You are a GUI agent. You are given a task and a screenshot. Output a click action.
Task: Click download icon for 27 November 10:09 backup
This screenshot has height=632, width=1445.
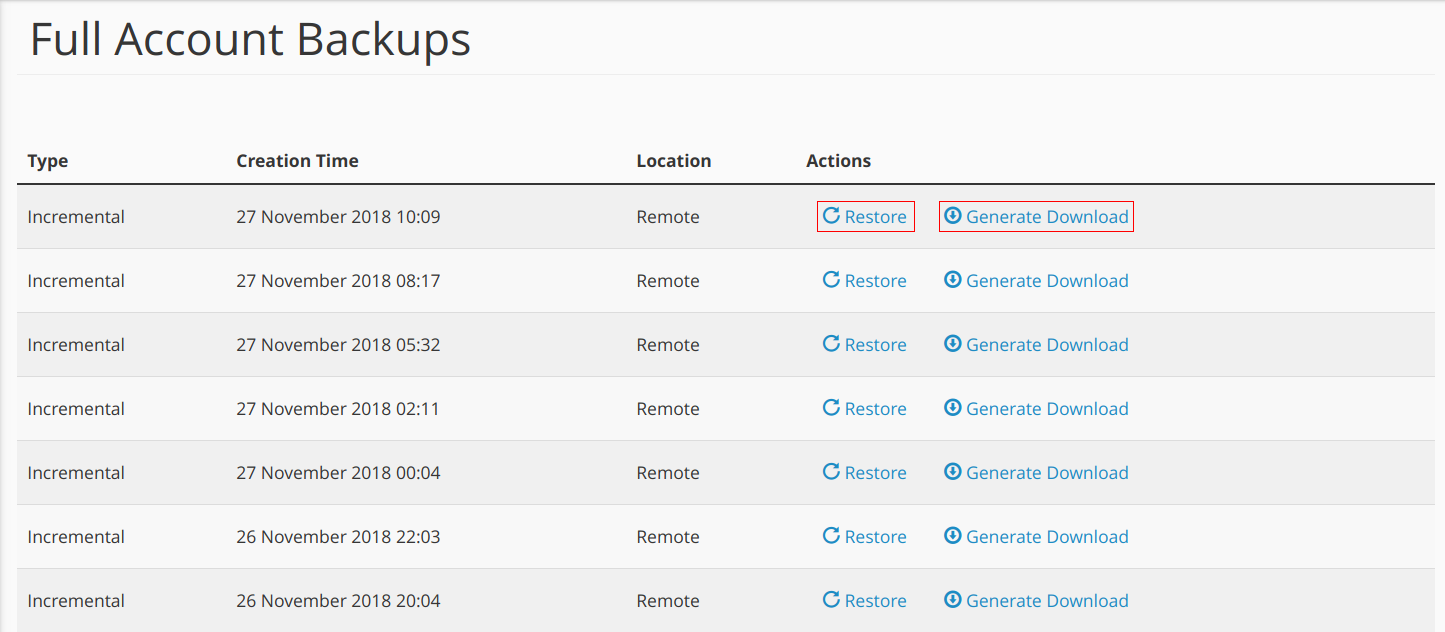[x=953, y=216]
